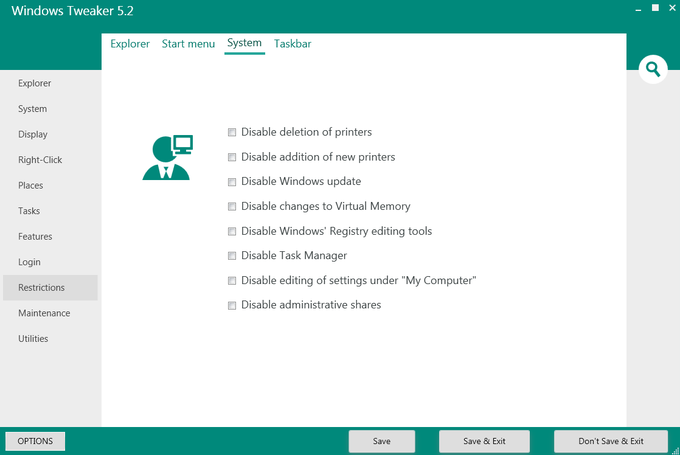Viewport: 680px width, 455px height.
Task: Switch to the Taskbar tab
Action: (x=292, y=44)
